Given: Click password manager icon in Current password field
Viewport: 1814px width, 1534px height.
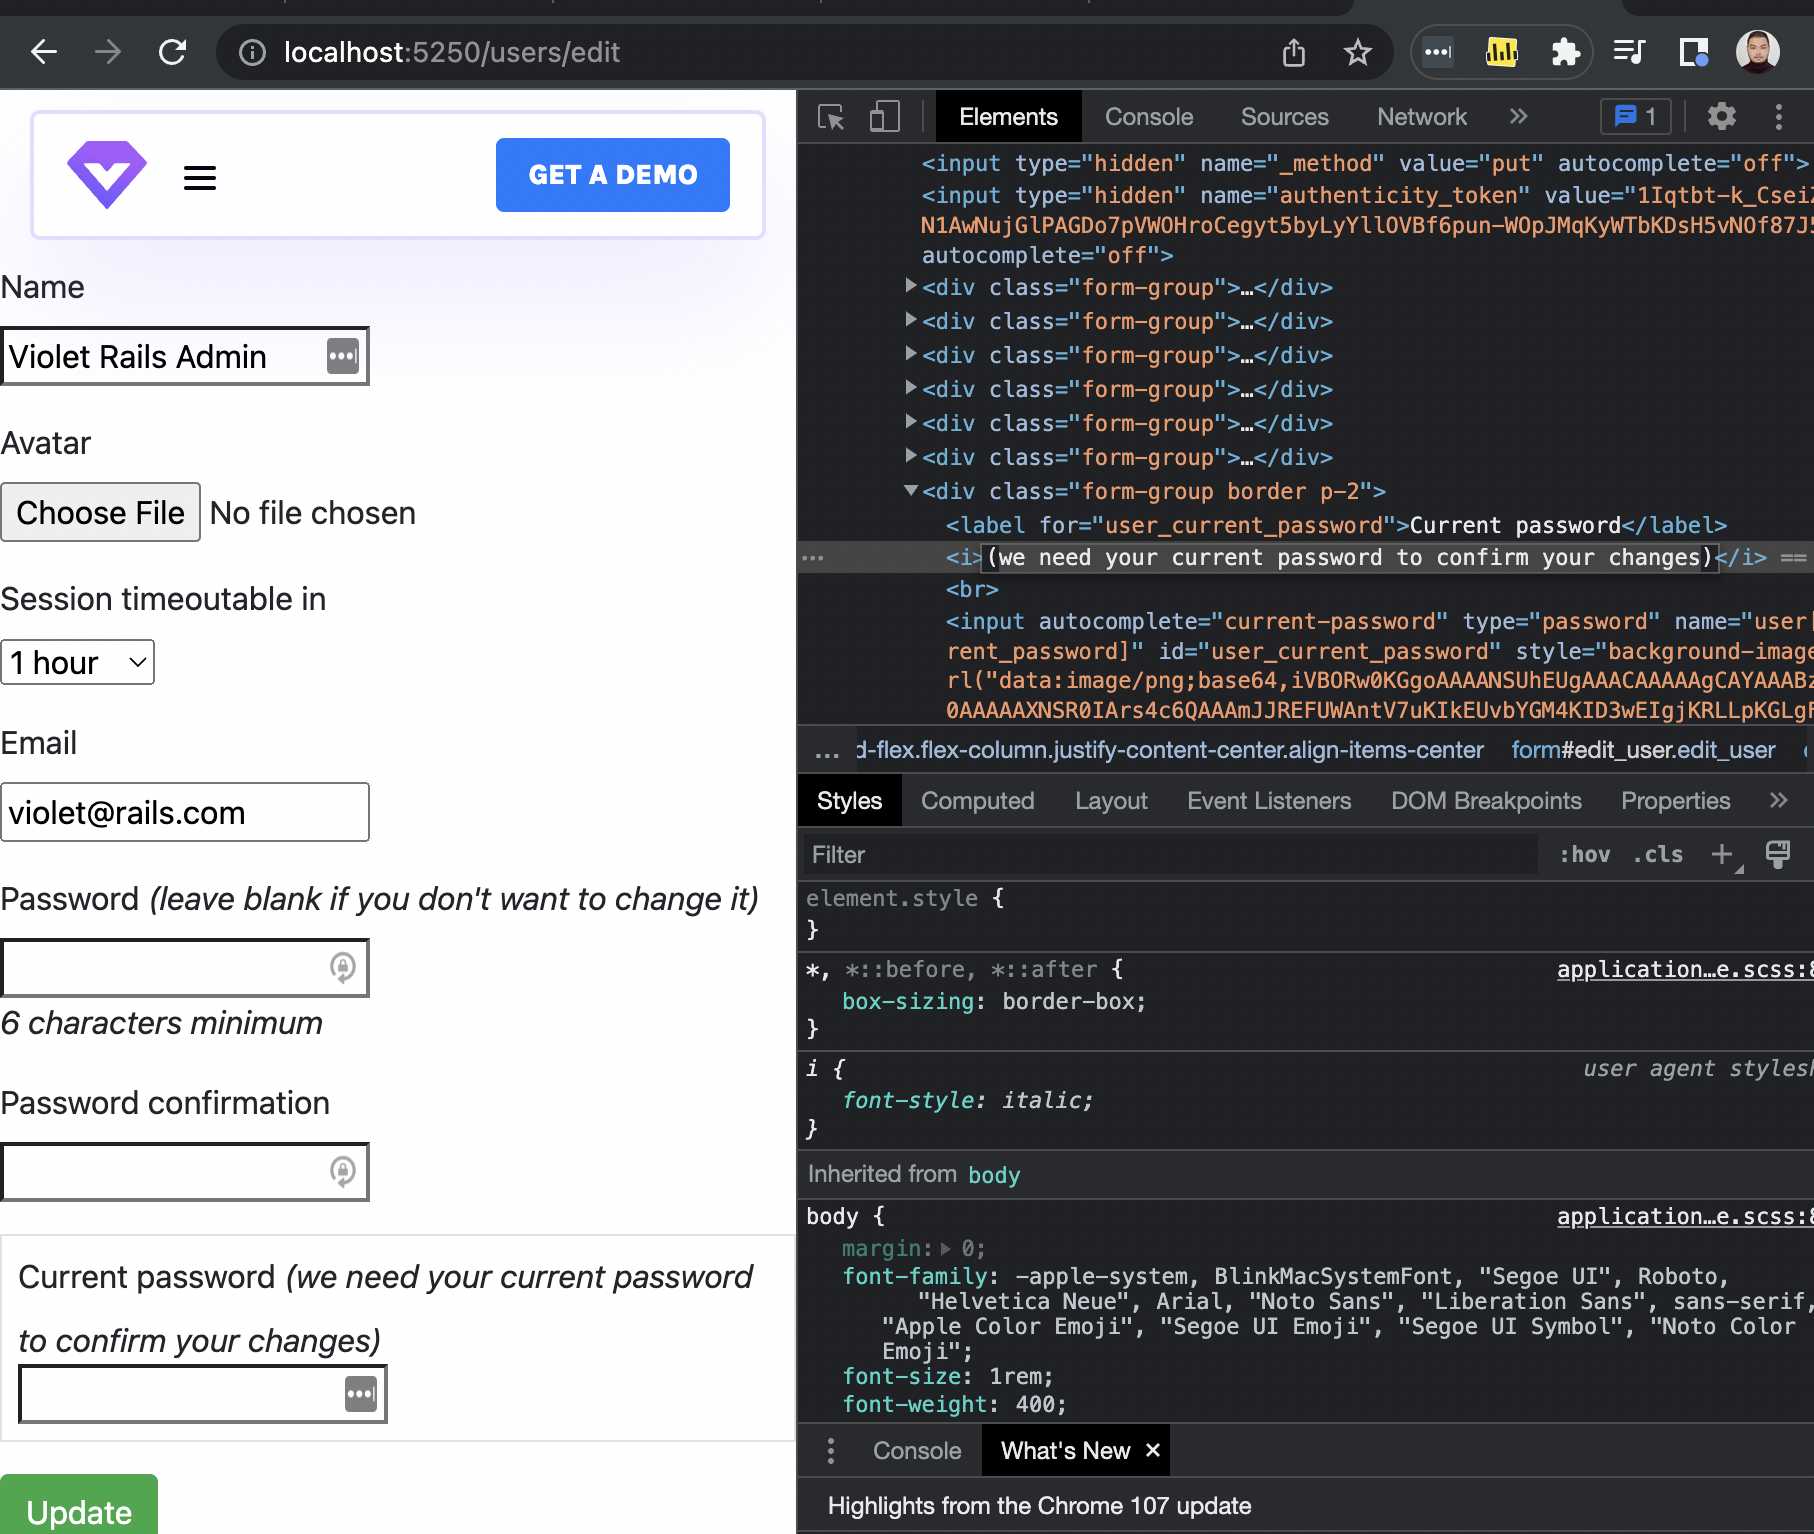Looking at the screenshot, I should pyautogui.click(x=360, y=1394).
